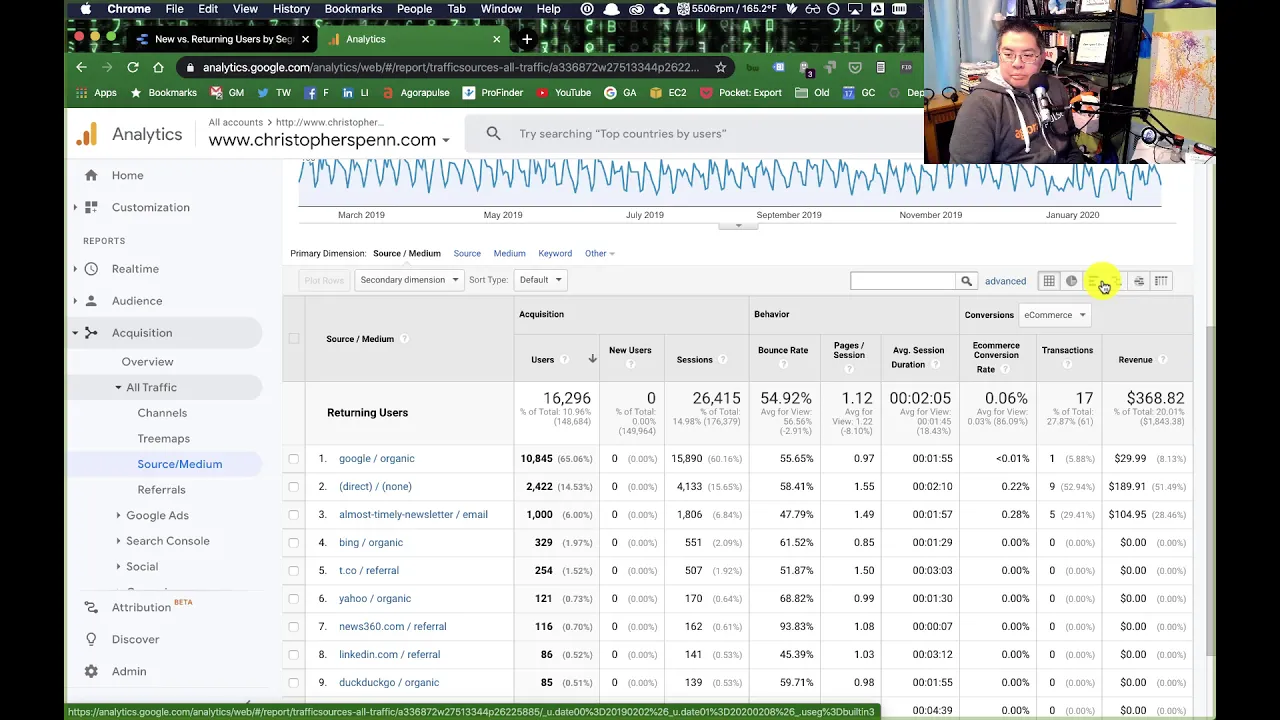Image resolution: width=1280 pixels, height=720 pixels.
Task: Tick the select-all checkbox in table header
Action: [293, 339]
